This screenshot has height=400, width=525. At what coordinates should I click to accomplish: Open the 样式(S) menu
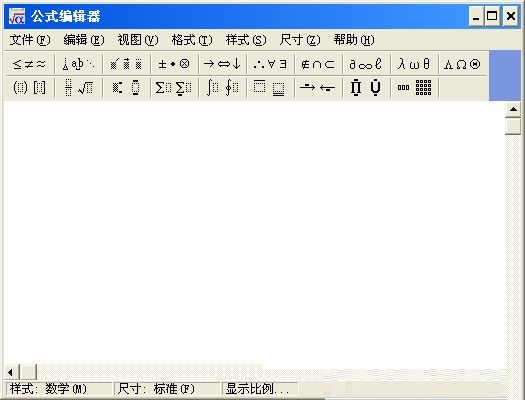pos(246,40)
